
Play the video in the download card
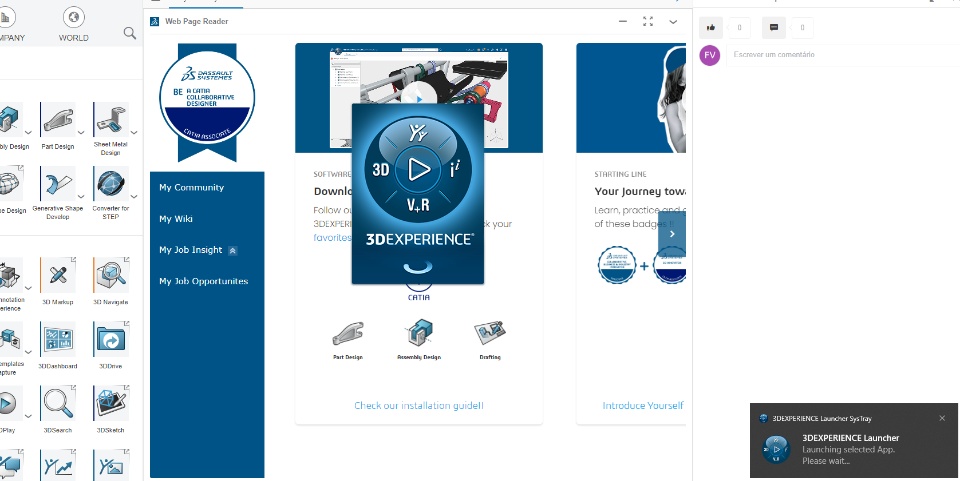[x=419, y=98]
